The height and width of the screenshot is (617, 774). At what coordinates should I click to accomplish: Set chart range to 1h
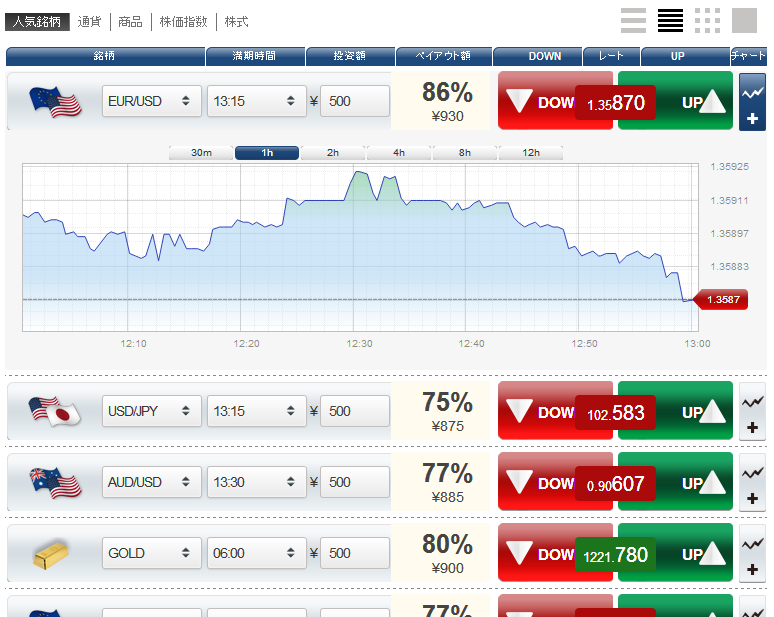coord(267,153)
